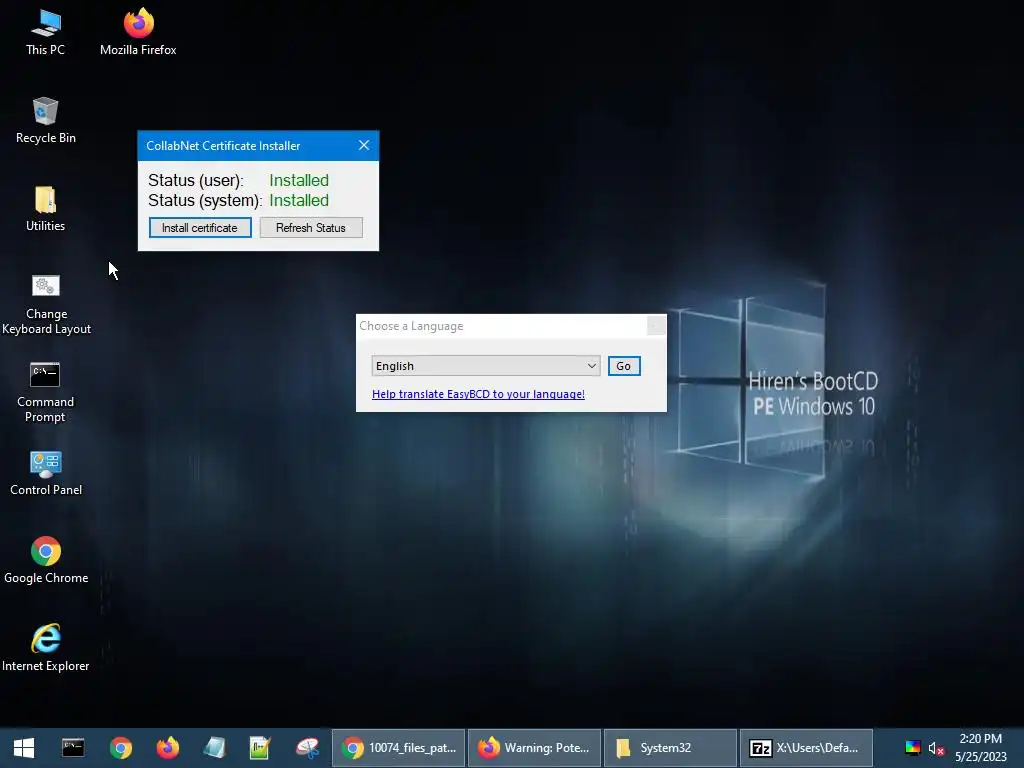Open This PC desktop icon
1024x768 pixels.
tap(46, 32)
